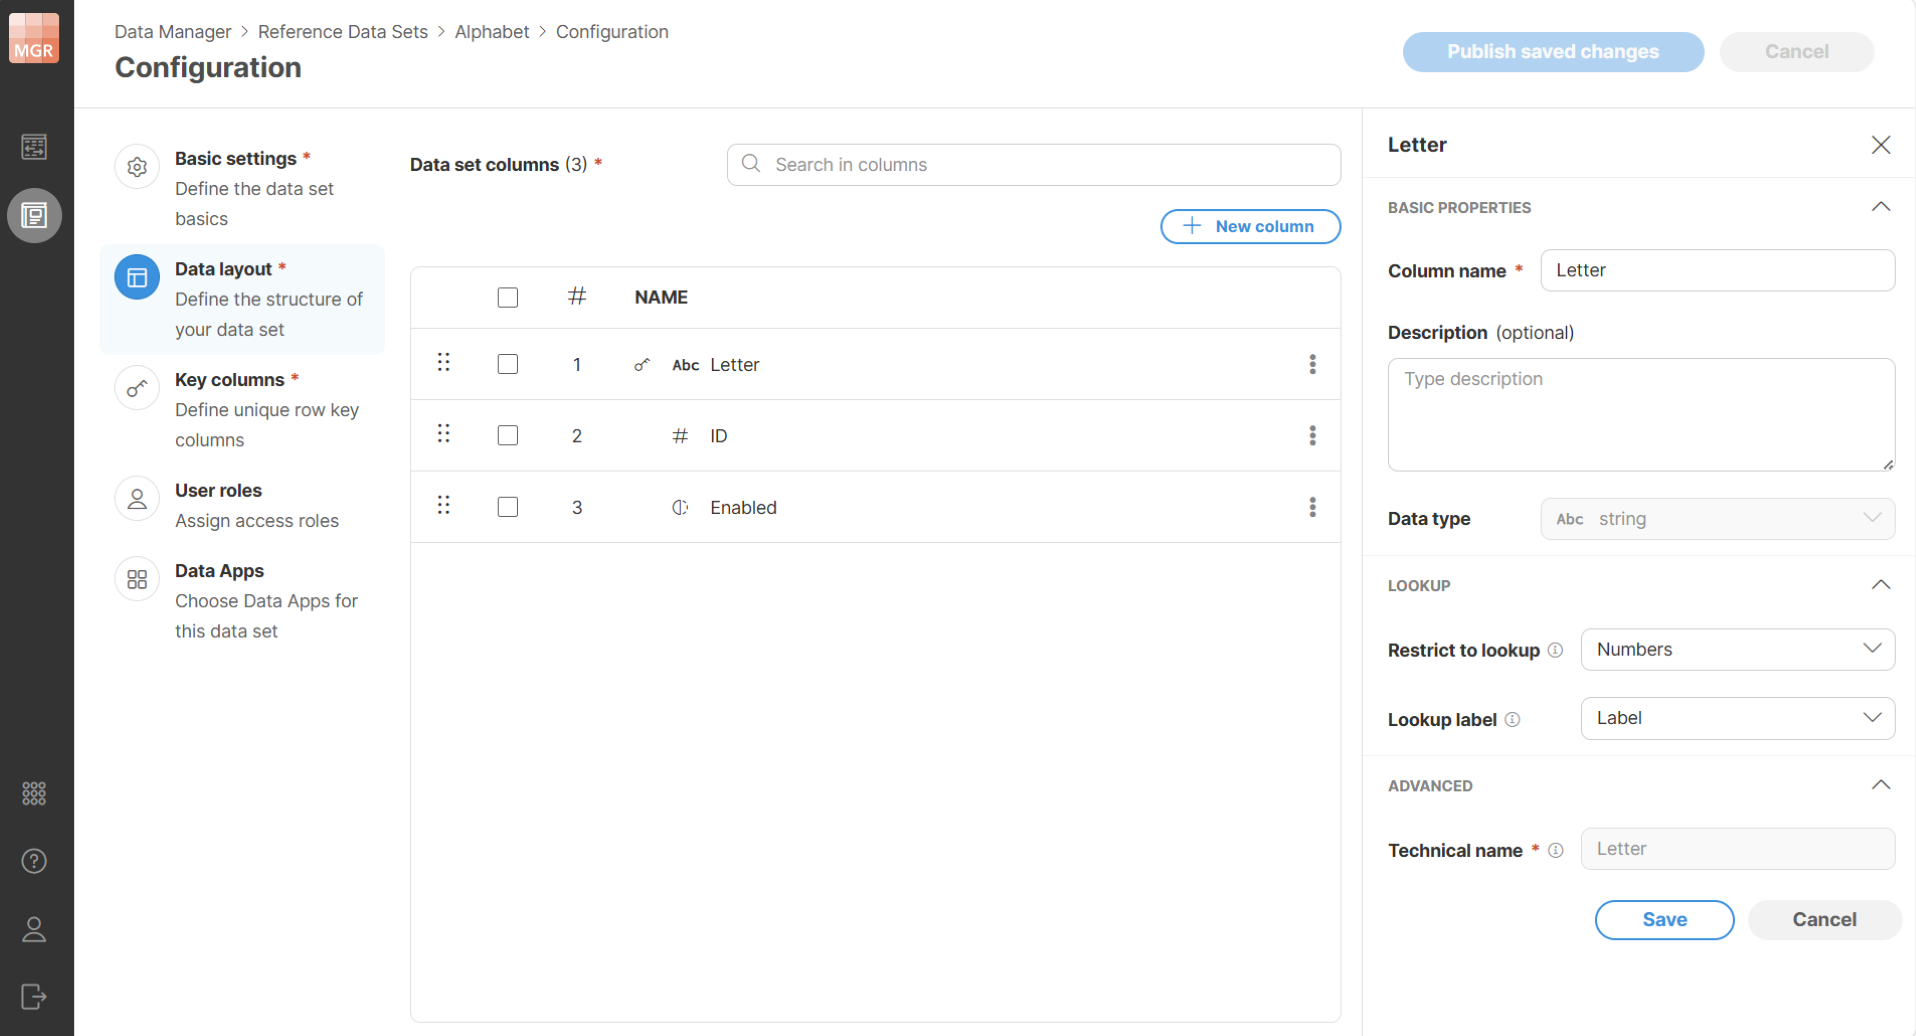This screenshot has height=1036, width=1916.
Task: Open the Restrict to lookup Numbers dropdown
Action: [x=1737, y=649]
